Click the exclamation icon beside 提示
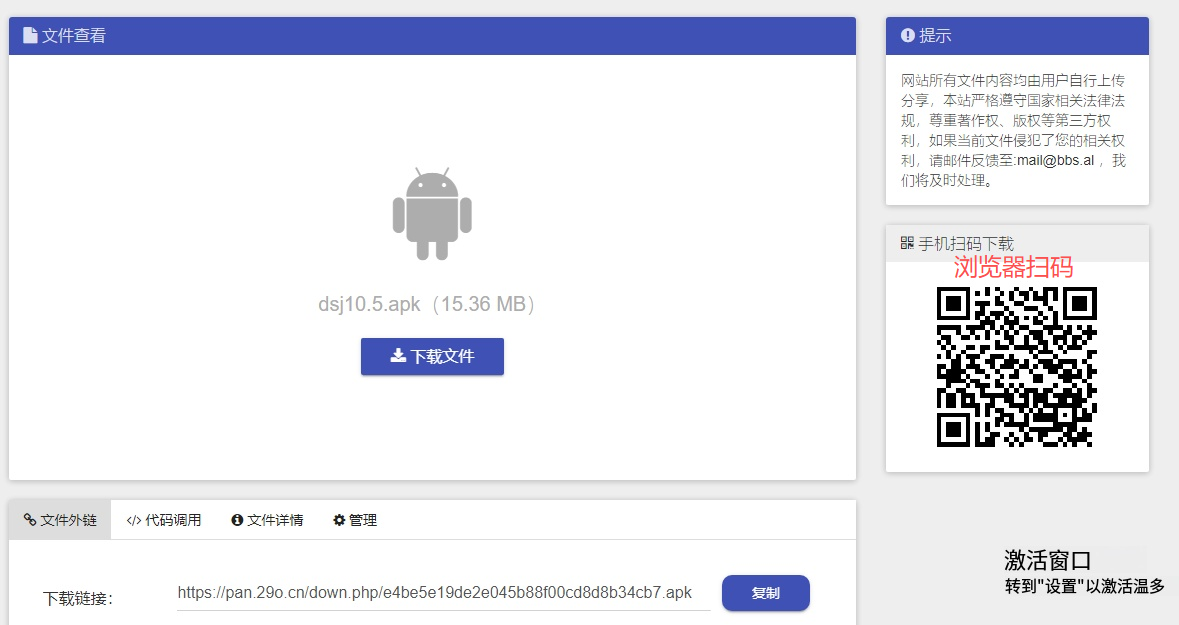This screenshot has height=625, width=1179. click(x=908, y=36)
